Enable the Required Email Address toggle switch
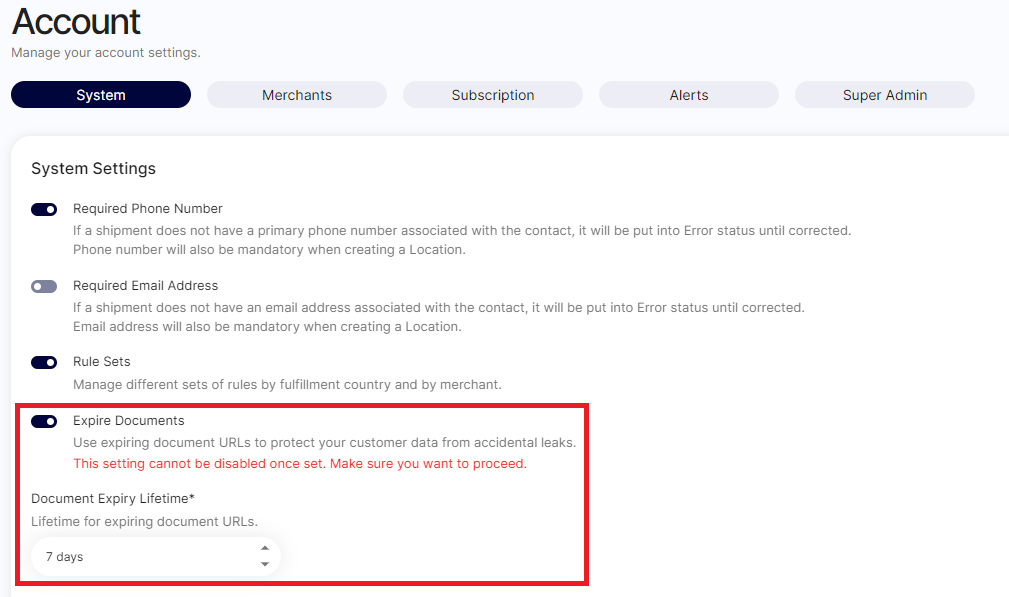Viewport: 1009px width, 597px height. point(44,286)
